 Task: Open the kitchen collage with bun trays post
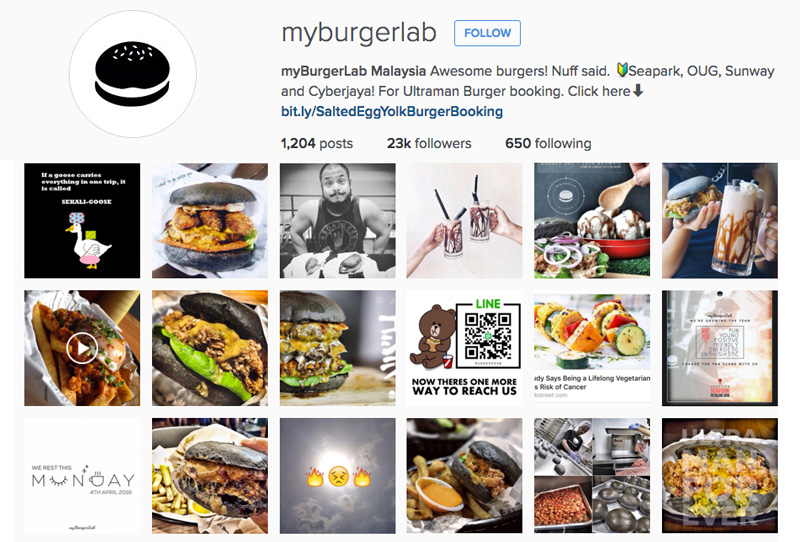tap(592, 476)
